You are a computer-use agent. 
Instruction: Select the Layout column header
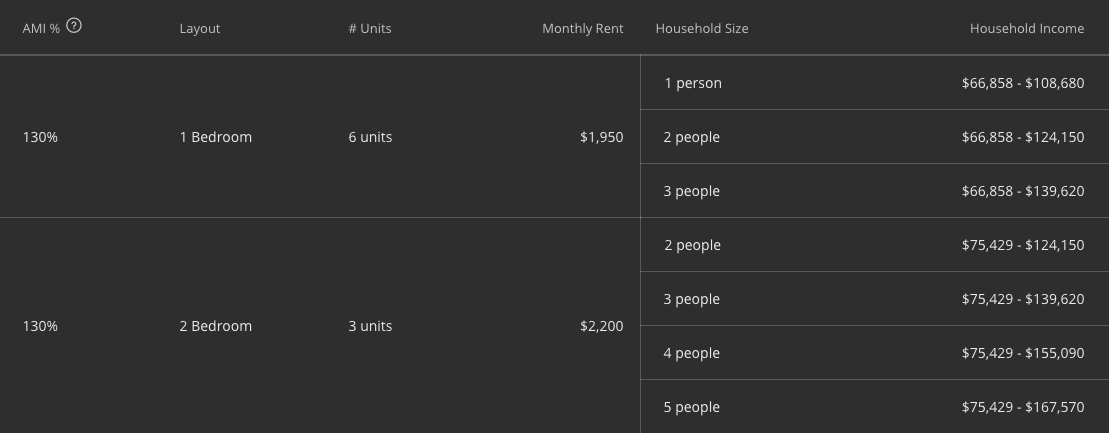(199, 29)
